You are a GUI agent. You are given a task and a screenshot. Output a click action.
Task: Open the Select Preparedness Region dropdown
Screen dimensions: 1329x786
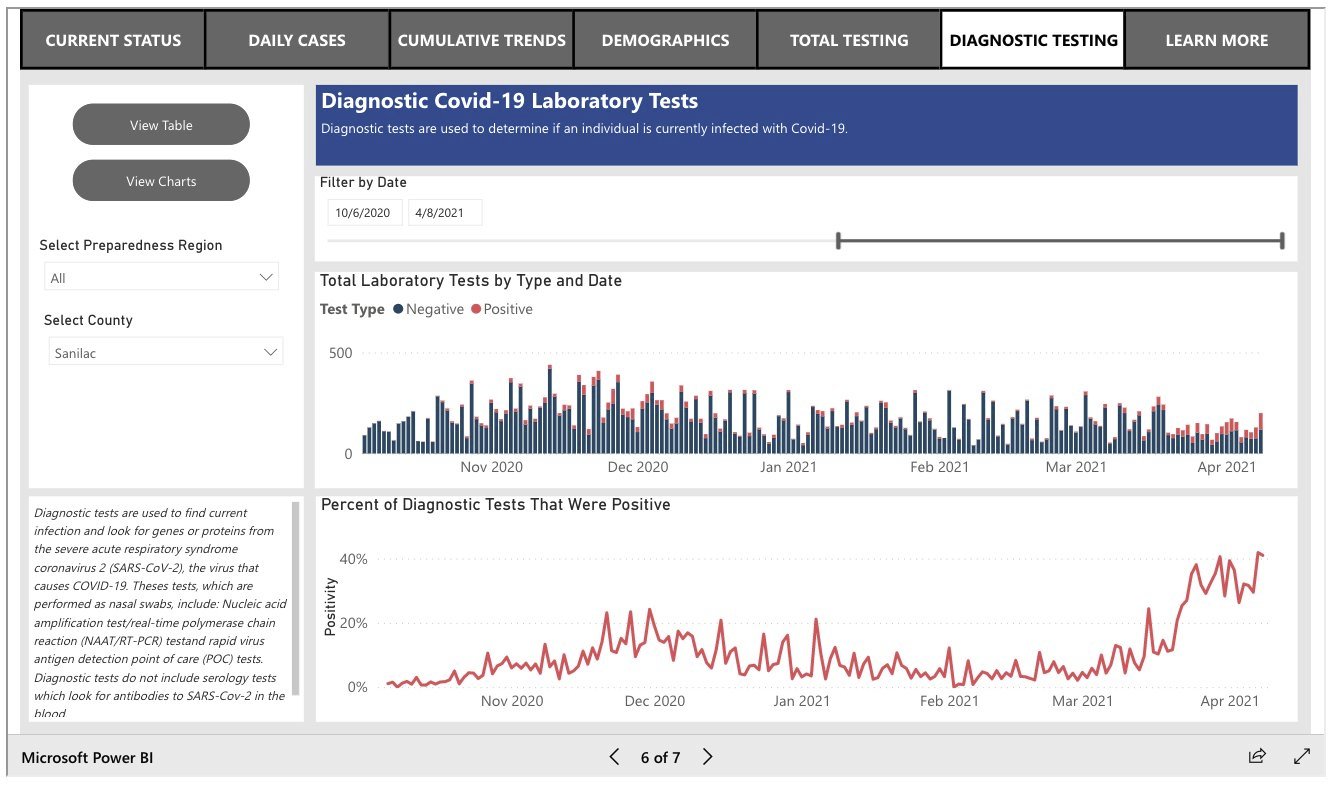tap(161, 278)
